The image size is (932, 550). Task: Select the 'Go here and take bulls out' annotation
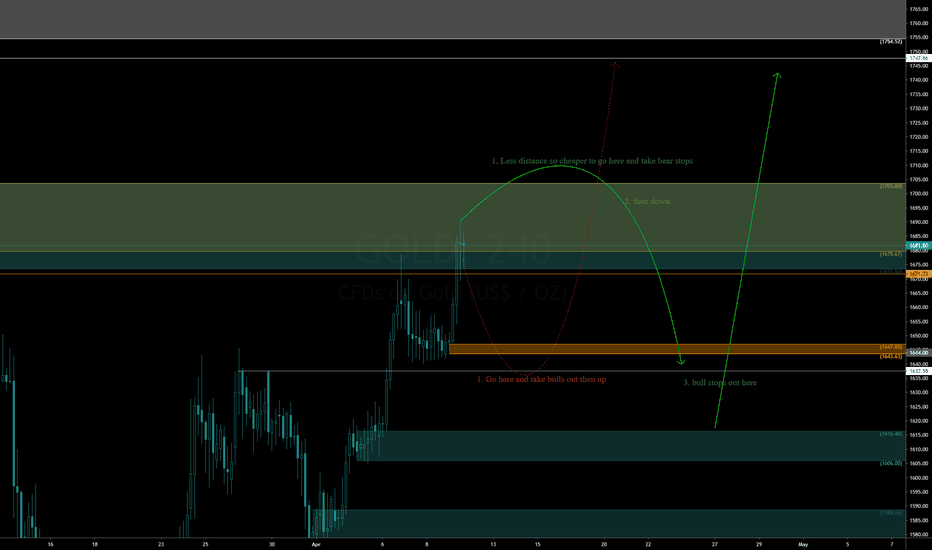541,379
